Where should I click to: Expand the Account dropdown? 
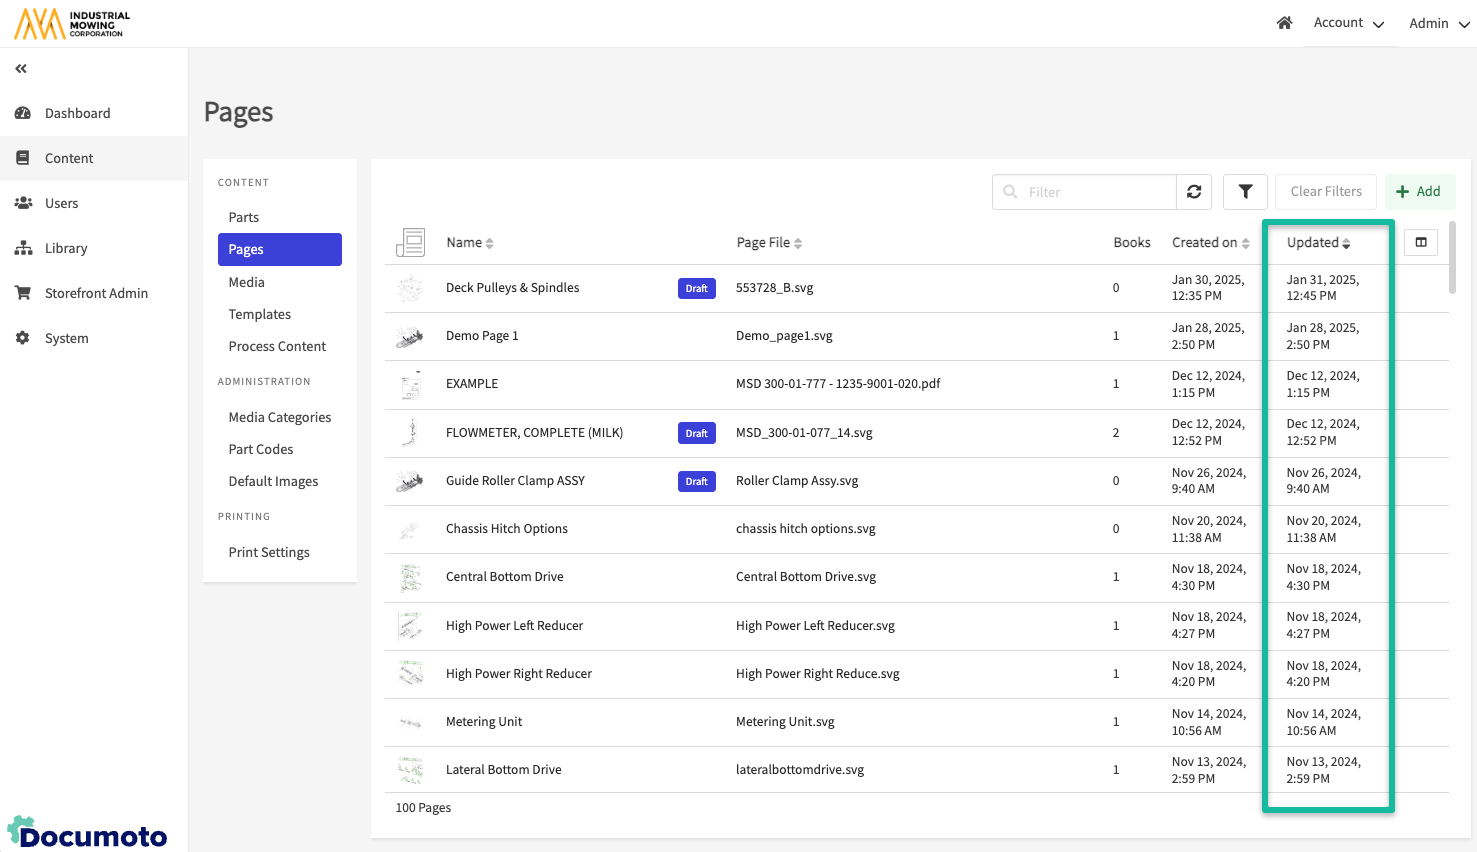click(1348, 23)
